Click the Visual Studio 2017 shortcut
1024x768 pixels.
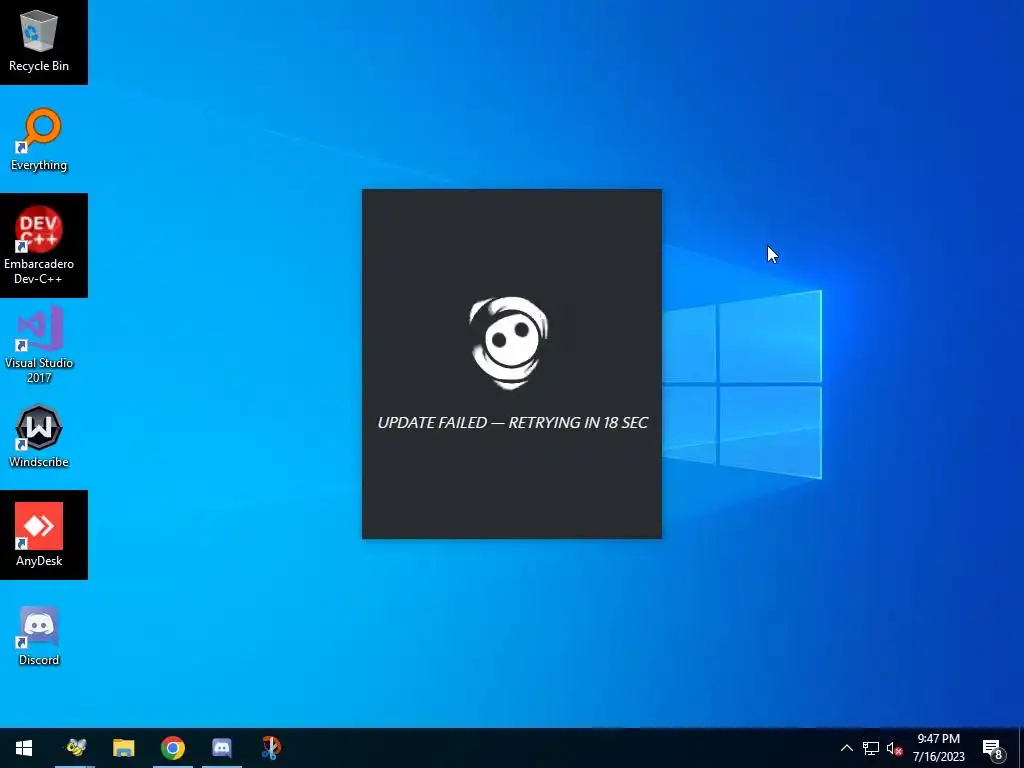click(x=39, y=345)
